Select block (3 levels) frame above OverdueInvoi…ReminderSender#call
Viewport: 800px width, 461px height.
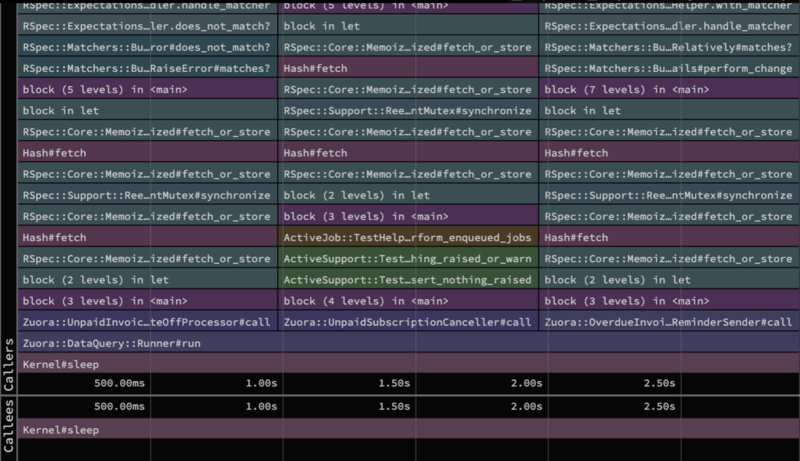click(669, 301)
